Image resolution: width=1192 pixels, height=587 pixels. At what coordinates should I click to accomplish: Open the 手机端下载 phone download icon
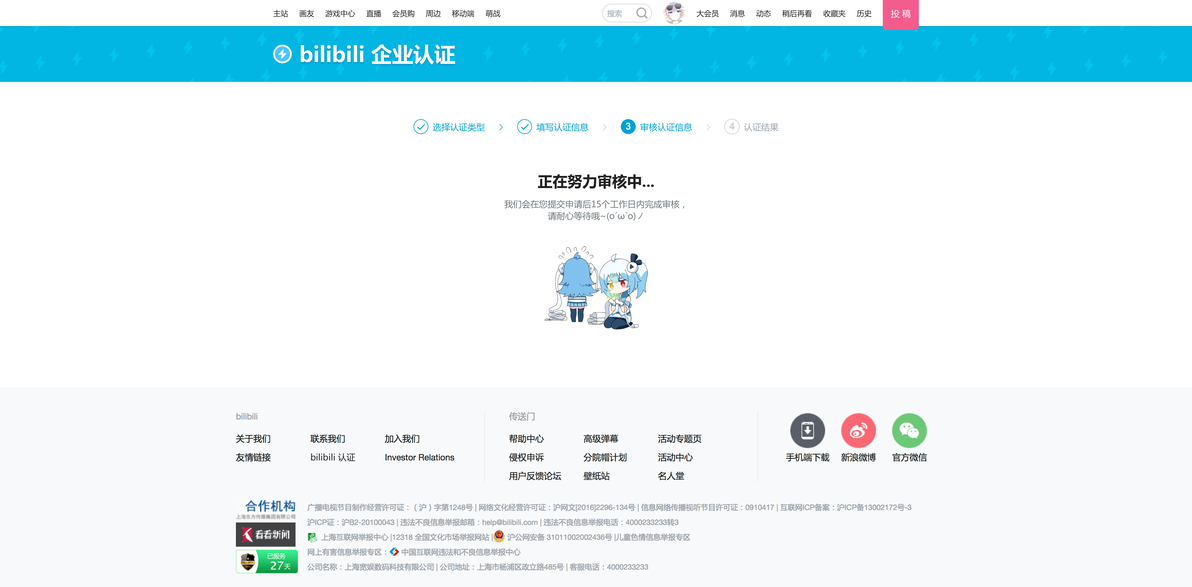click(807, 430)
